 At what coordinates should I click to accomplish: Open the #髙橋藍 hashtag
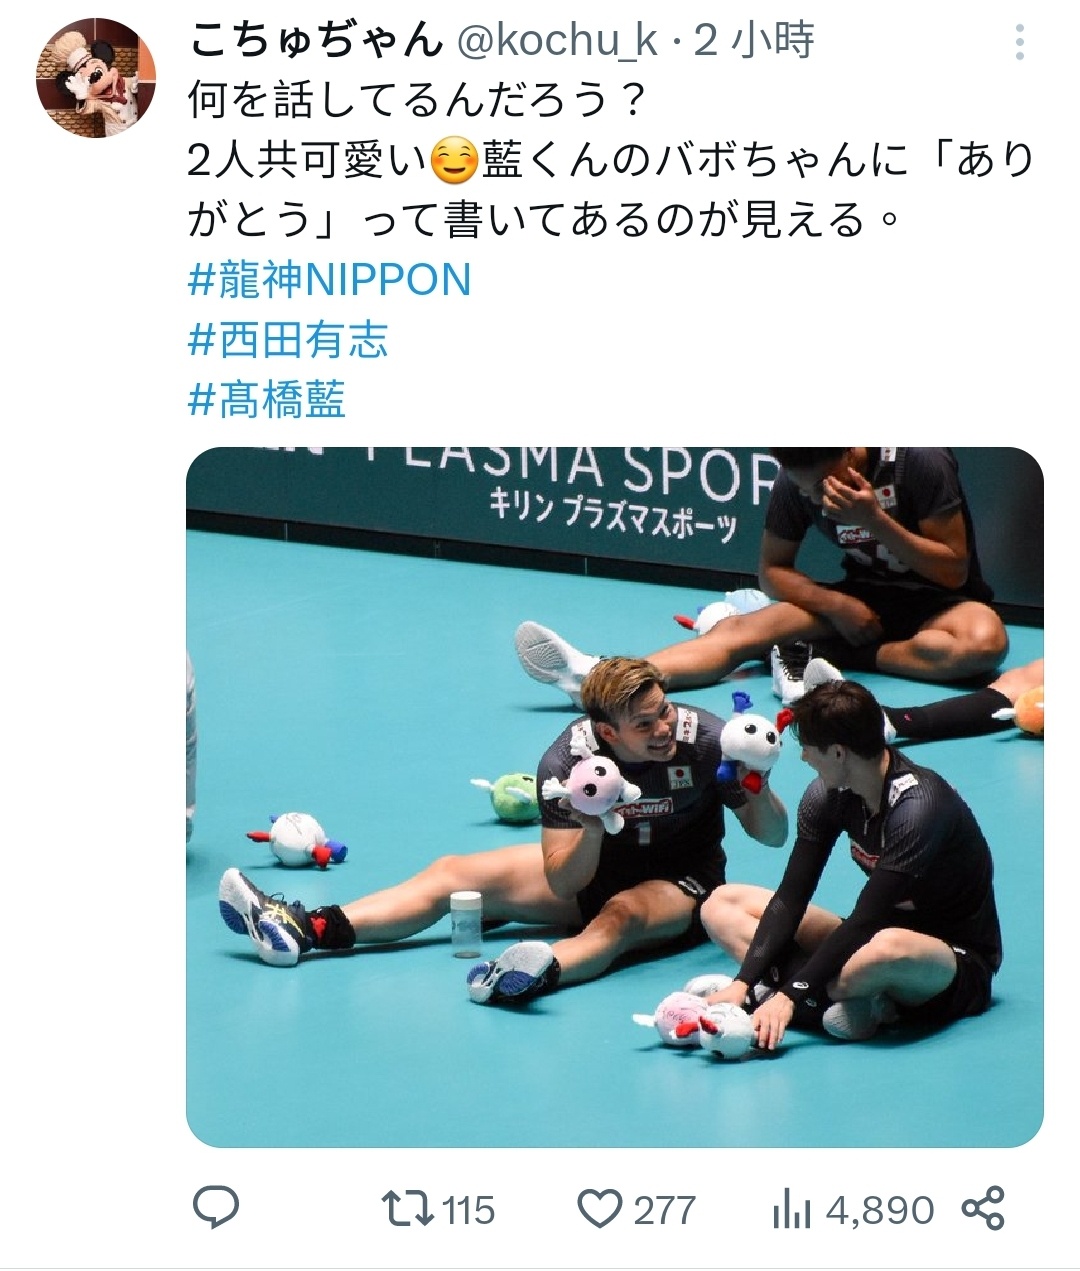click(x=267, y=400)
